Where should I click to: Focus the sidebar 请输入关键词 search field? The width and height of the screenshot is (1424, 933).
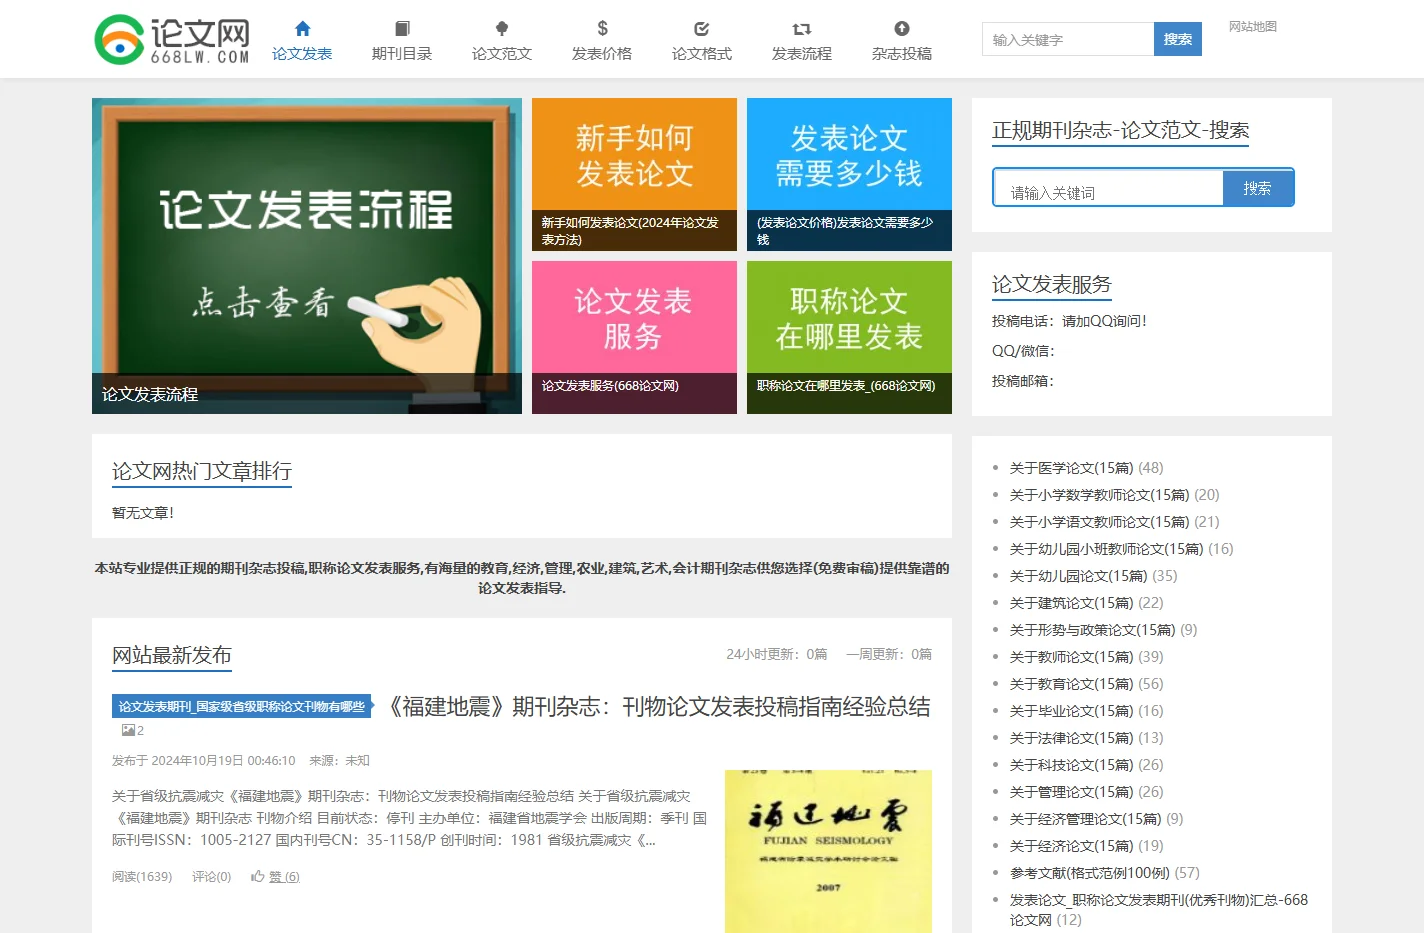(1109, 188)
